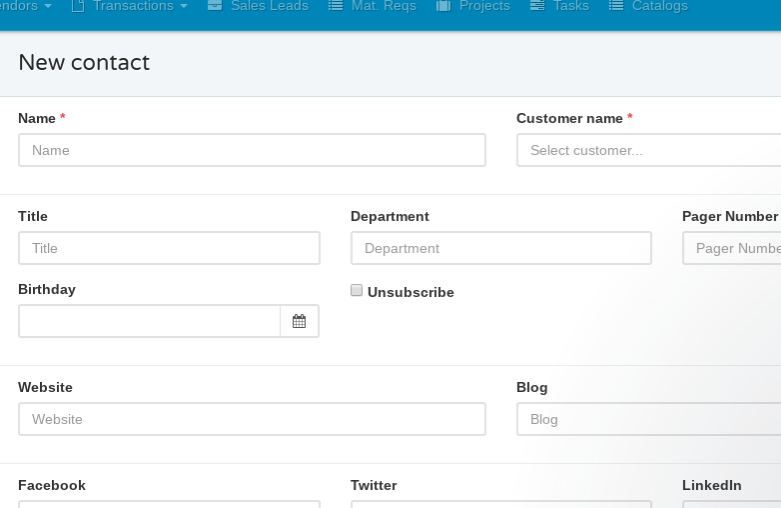The width and height of the screenshot is (781, 508).
Task: Click into the Title text field
Action: click(x=169, y=248)
